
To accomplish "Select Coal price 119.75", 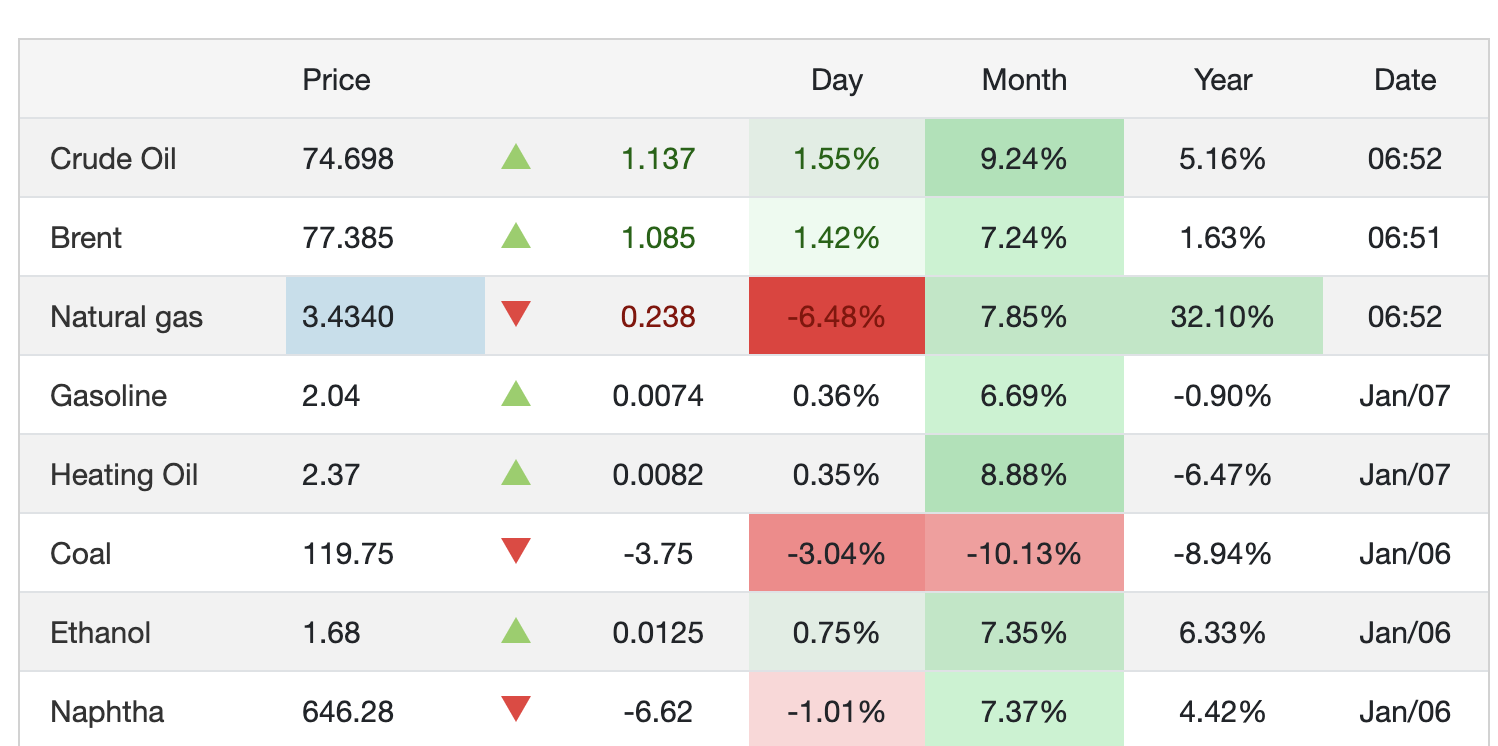I will point(348,554).
